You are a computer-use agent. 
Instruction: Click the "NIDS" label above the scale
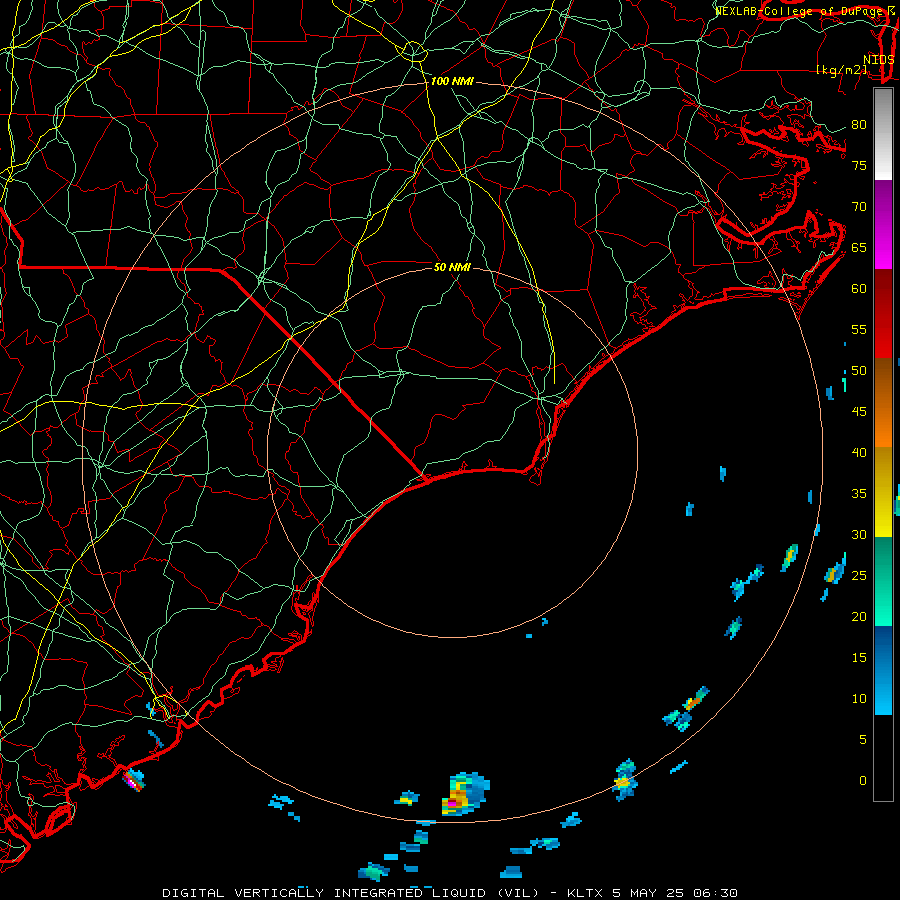(879, 60)
